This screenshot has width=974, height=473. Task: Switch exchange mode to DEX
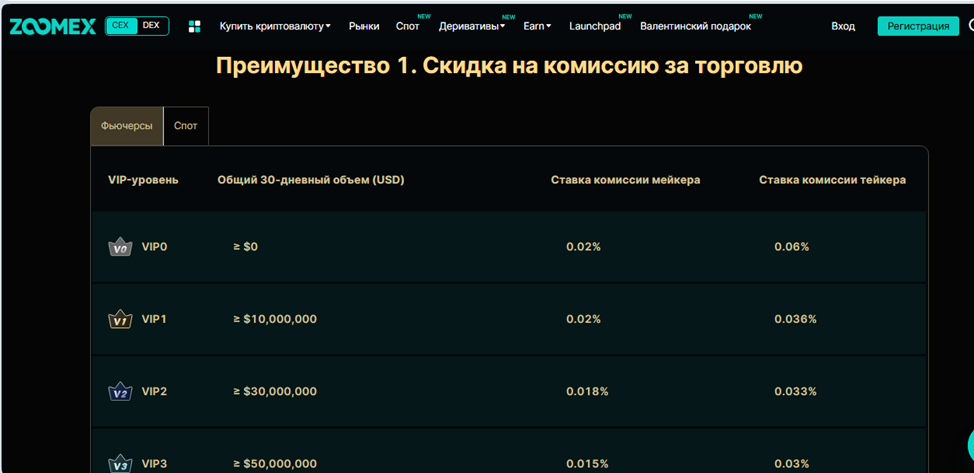[x=152, y=26]
